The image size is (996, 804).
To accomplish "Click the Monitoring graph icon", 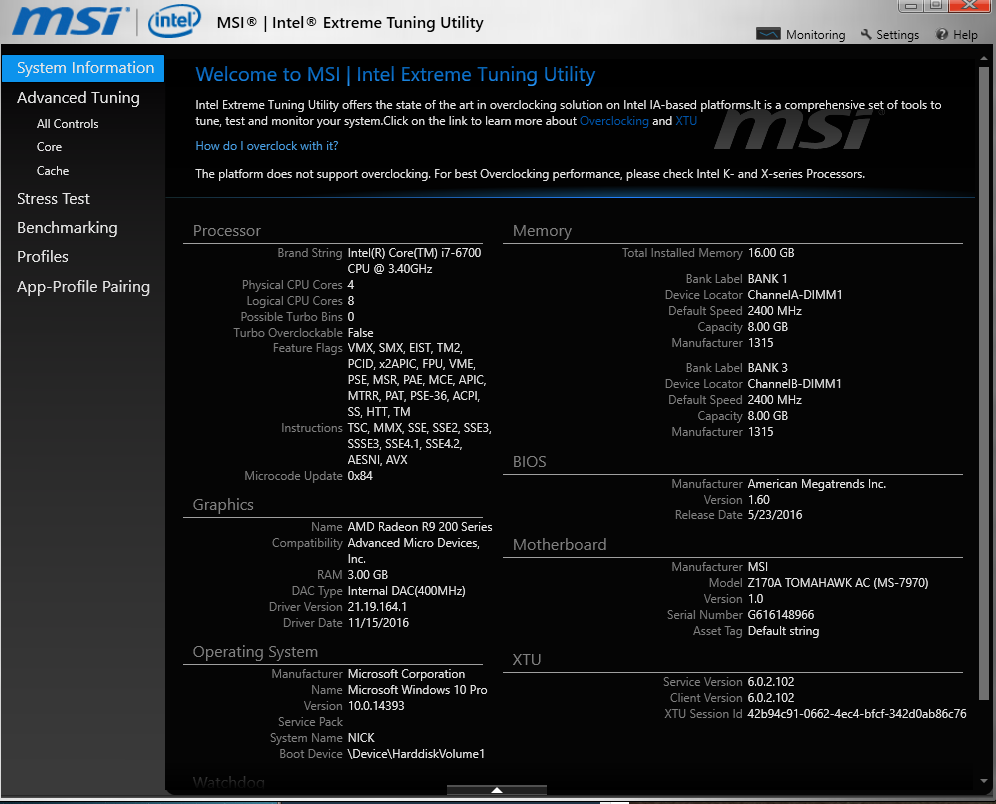I will click(768, 34).
